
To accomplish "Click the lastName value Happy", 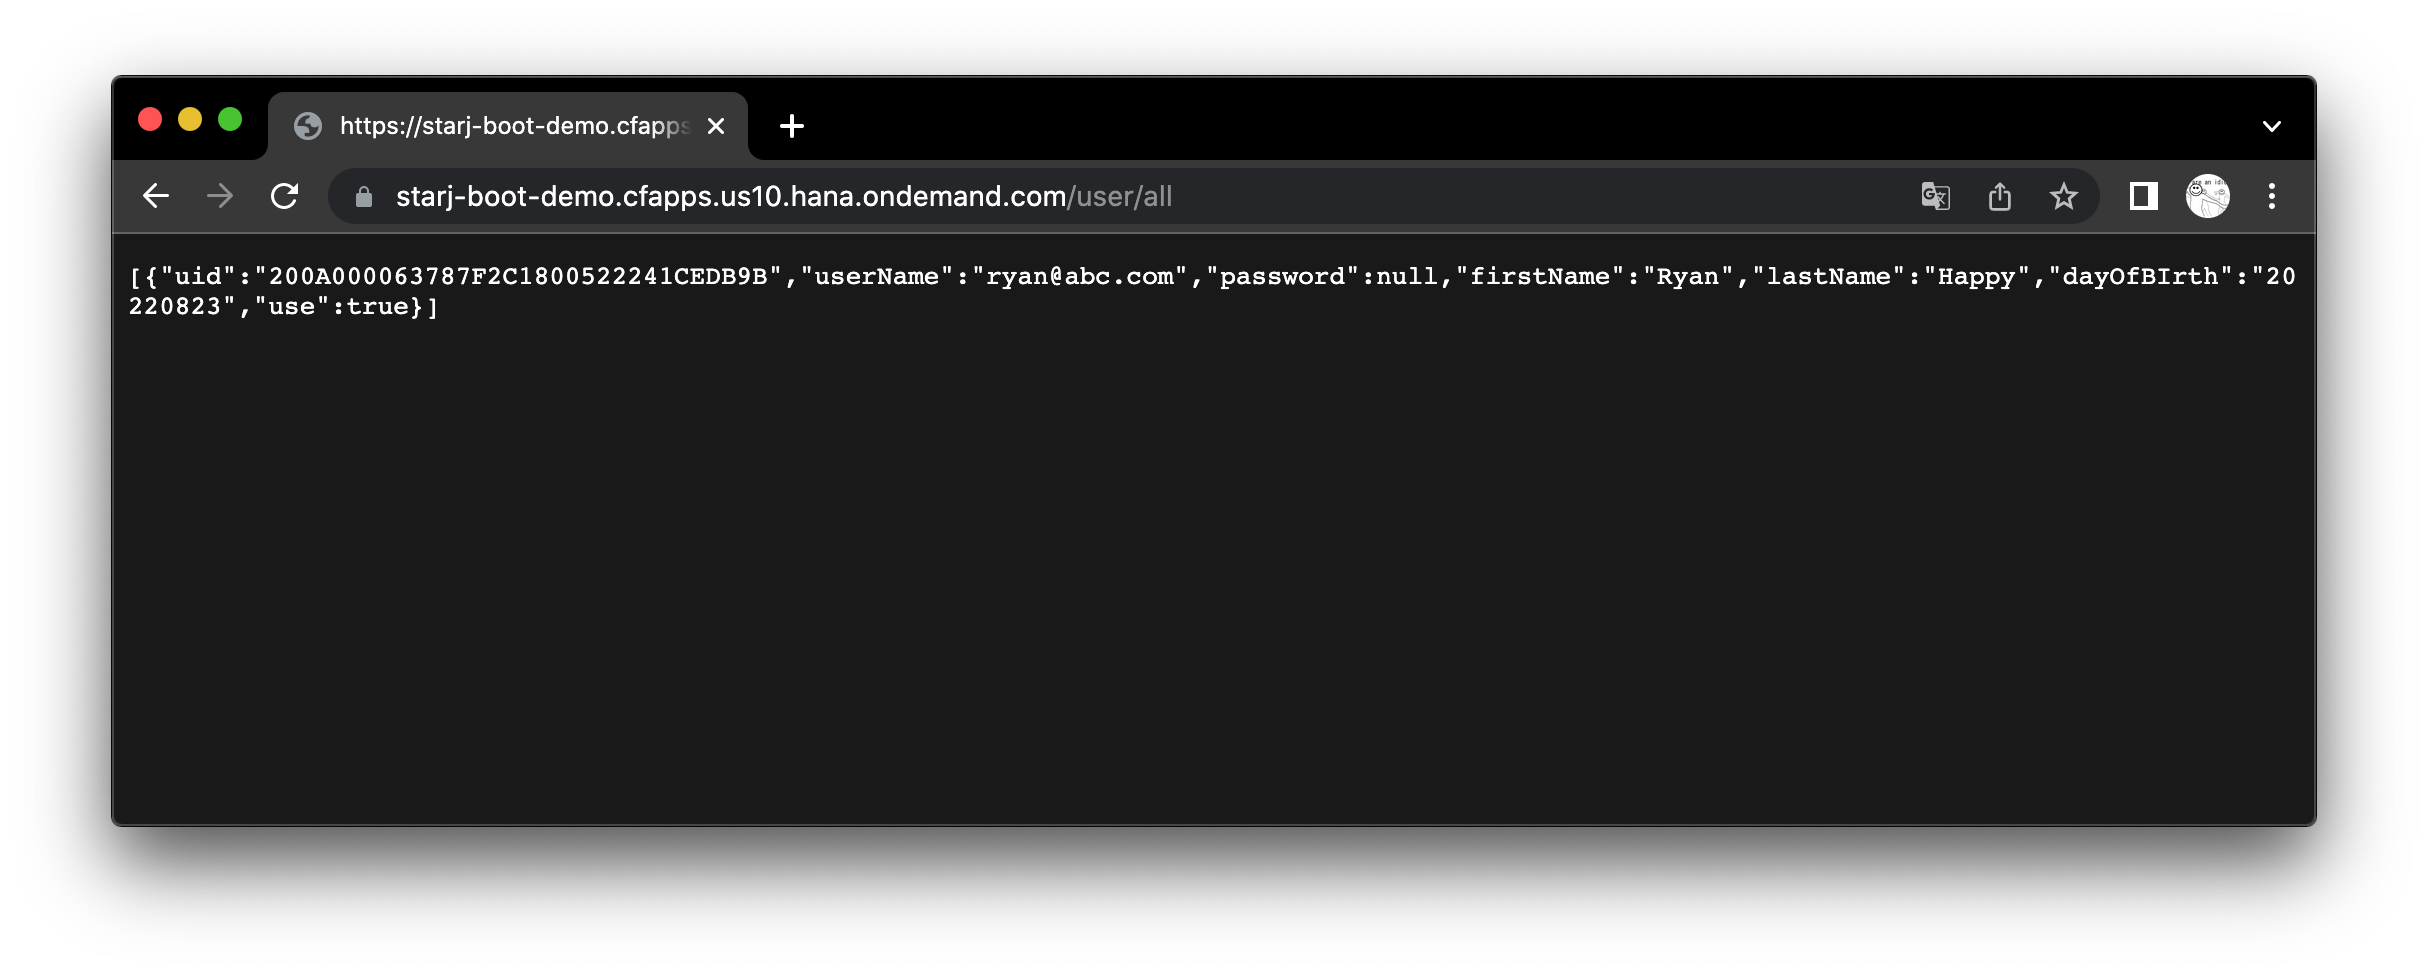I will [1976, 277].
